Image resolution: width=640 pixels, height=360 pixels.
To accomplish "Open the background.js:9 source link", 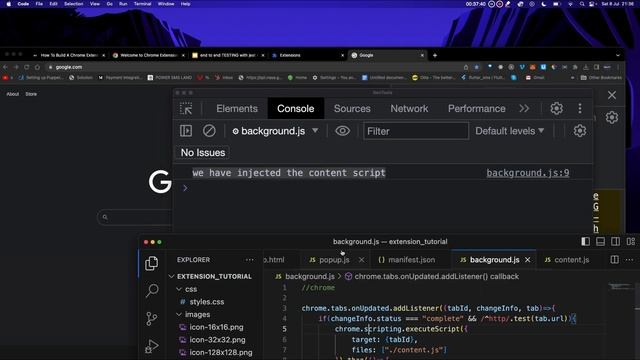I will 527,173.
